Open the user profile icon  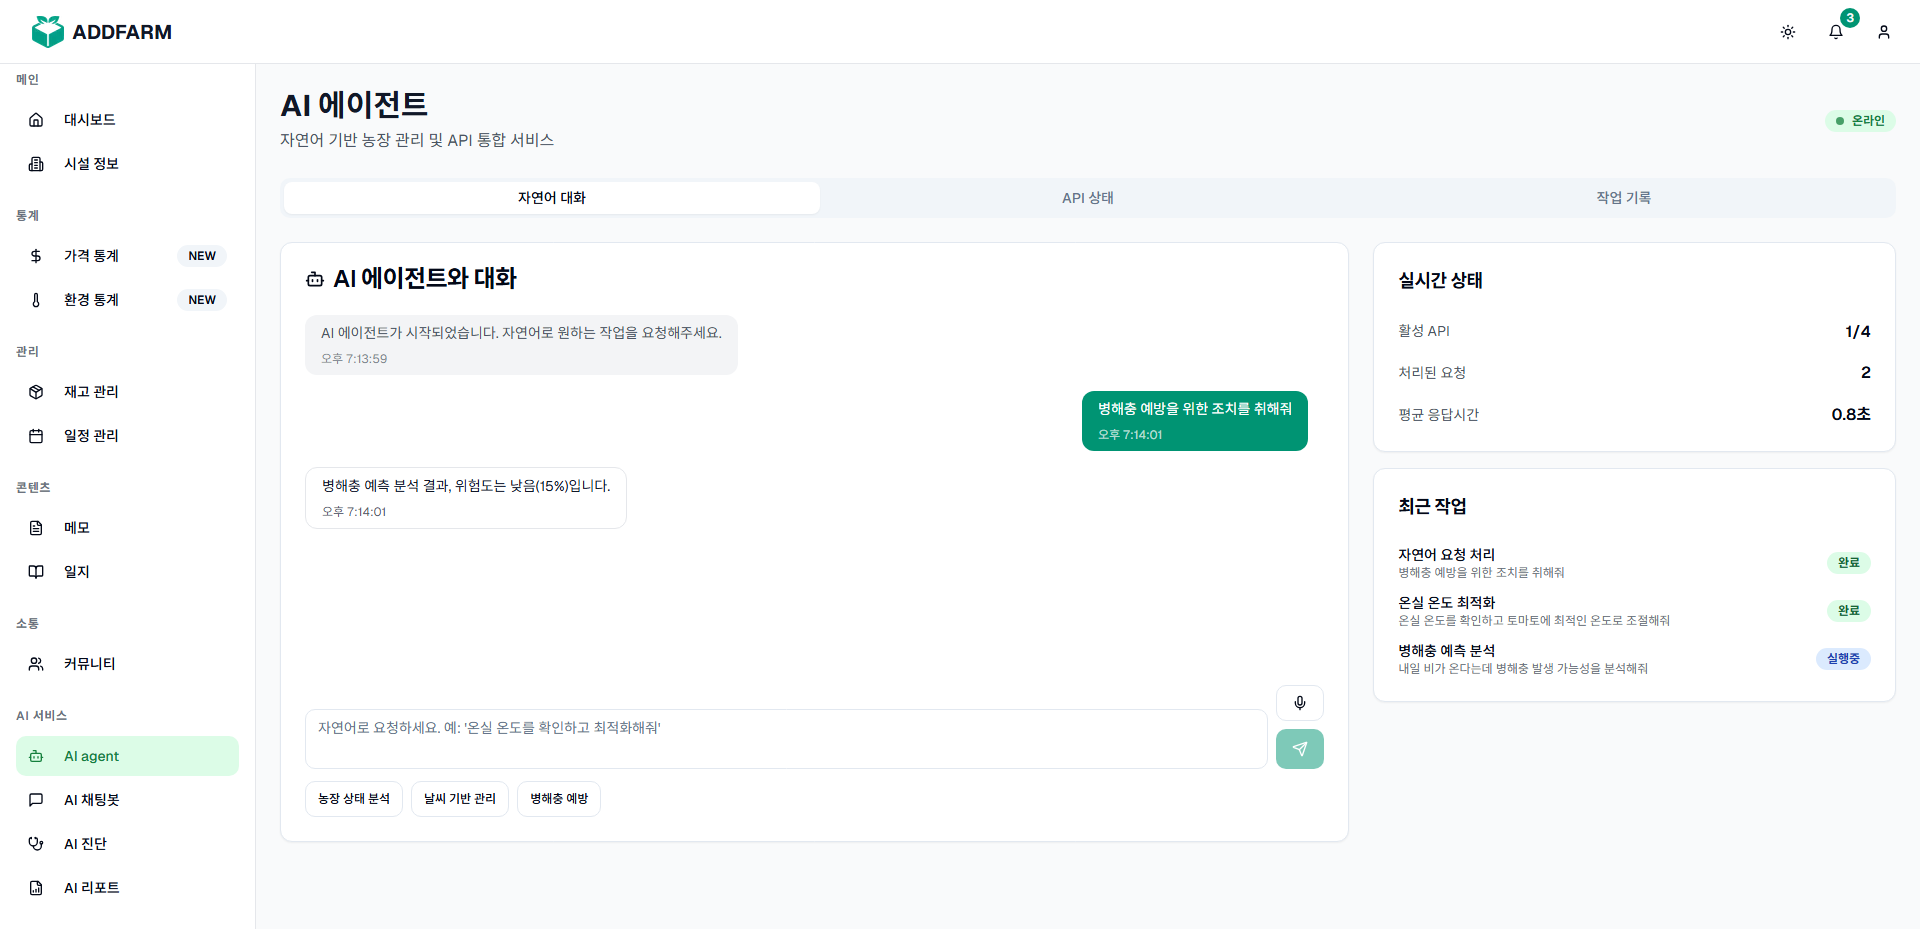tap(1884, 32)
